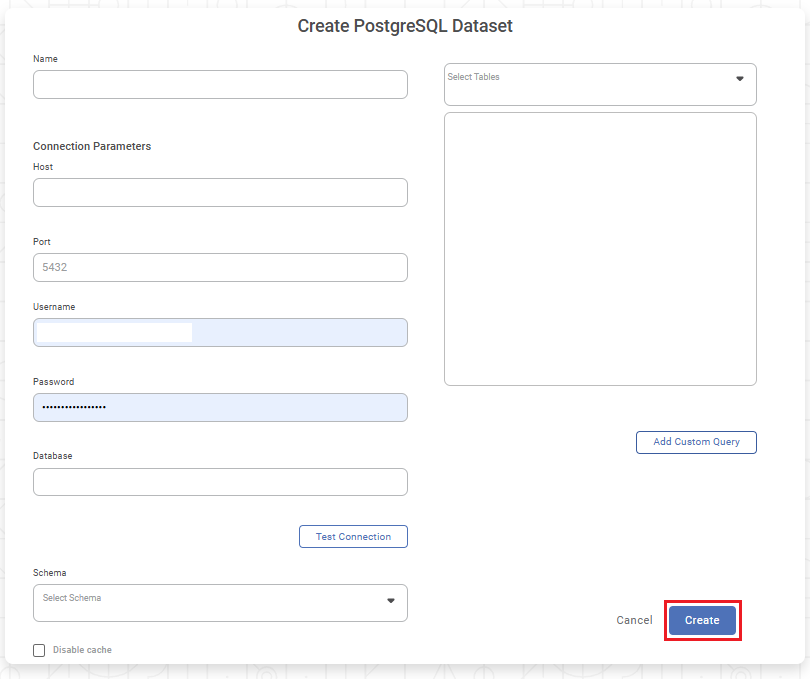Click the Port field showing 5432
The image size is (810, 679).
coord(220,268)
